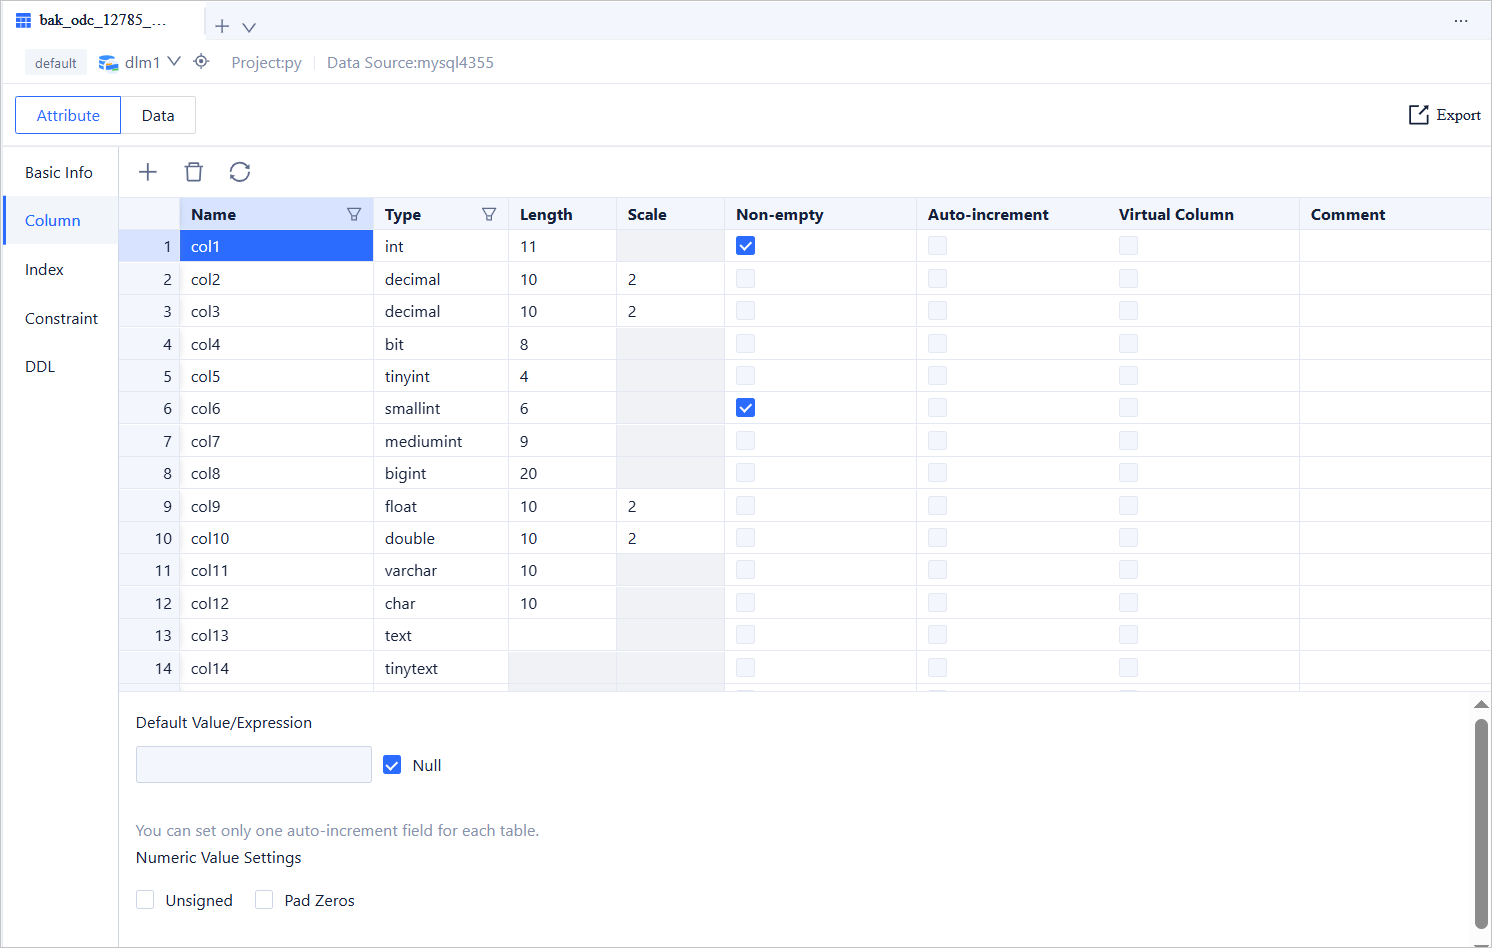Uncheck Non-empty for col1
Screen dimensions: 1492x948
pos(746,246)
